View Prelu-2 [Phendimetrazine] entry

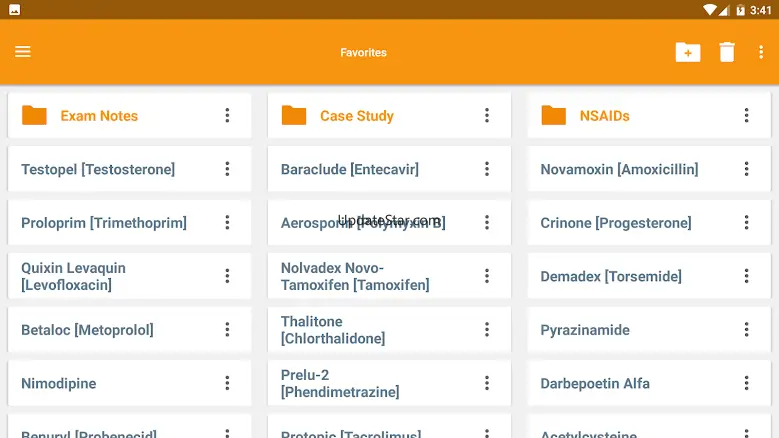[389, 383]
